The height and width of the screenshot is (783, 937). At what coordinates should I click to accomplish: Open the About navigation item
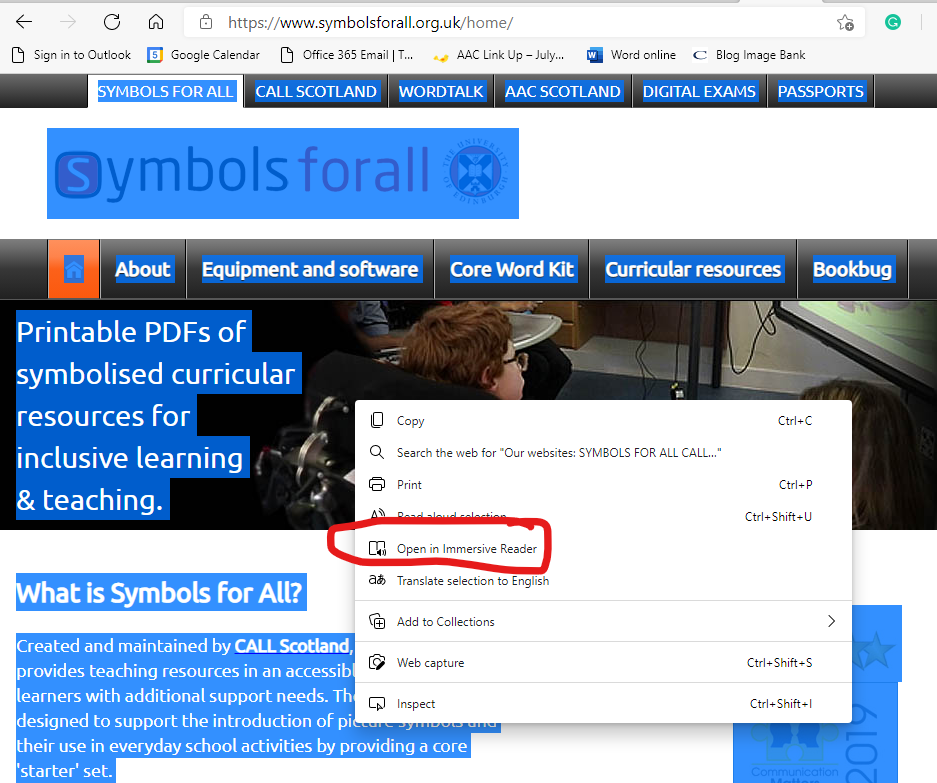(x=143, y=269)
